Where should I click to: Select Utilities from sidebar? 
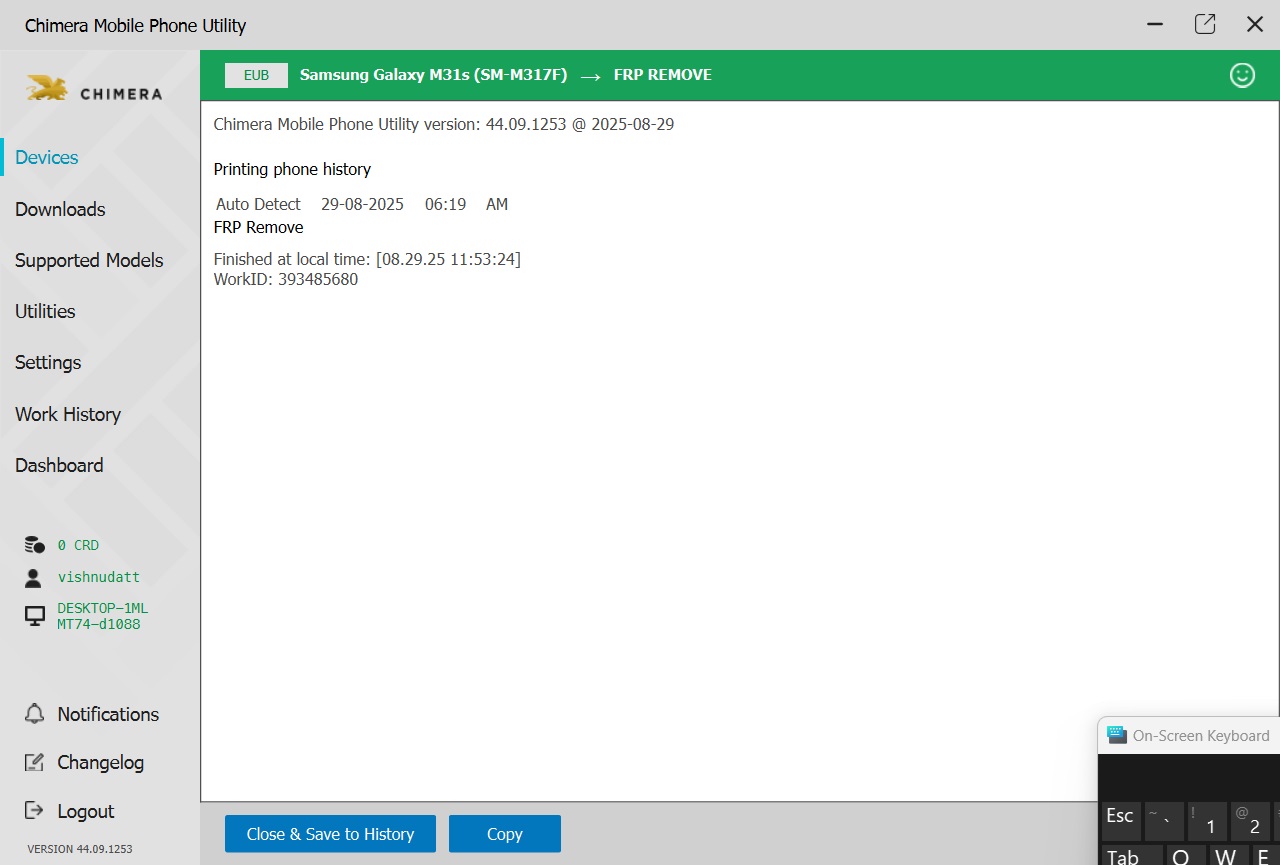click(45, 311)
